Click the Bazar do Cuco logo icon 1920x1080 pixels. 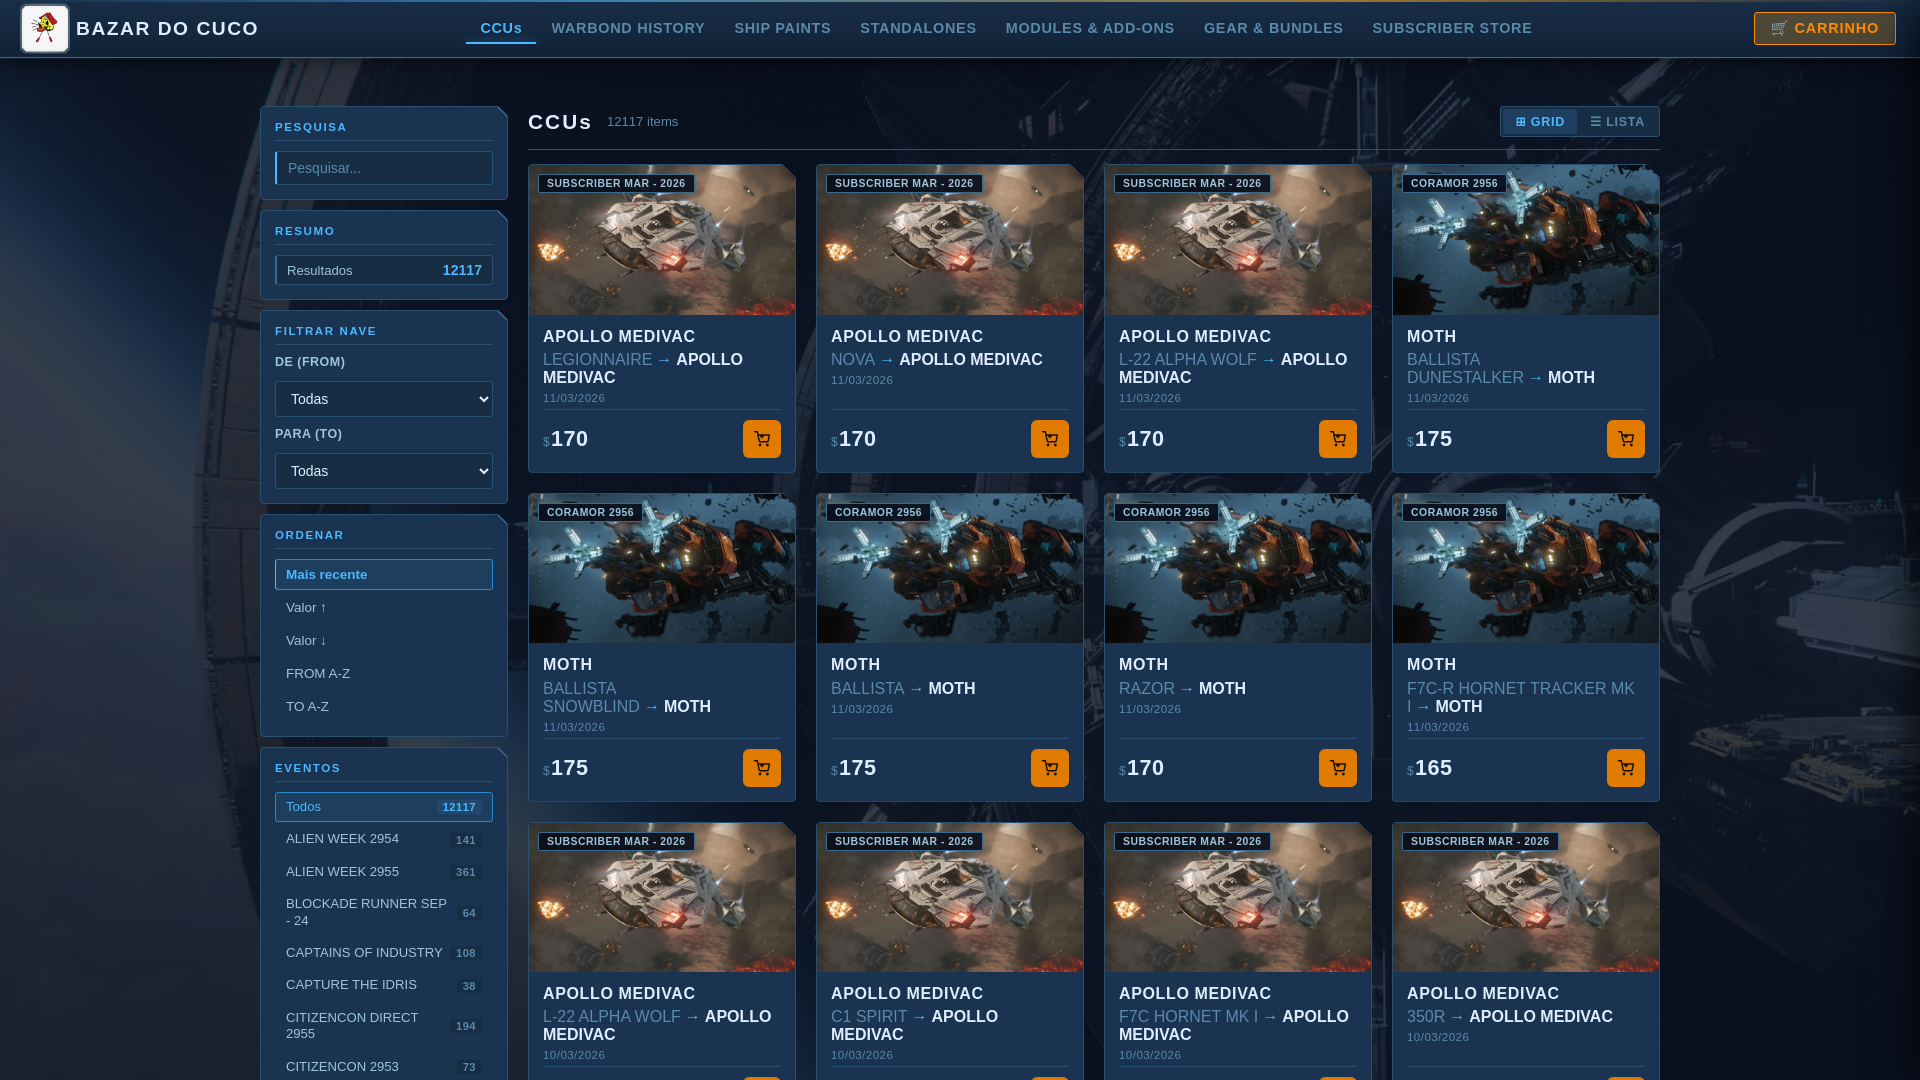[45, 28]
